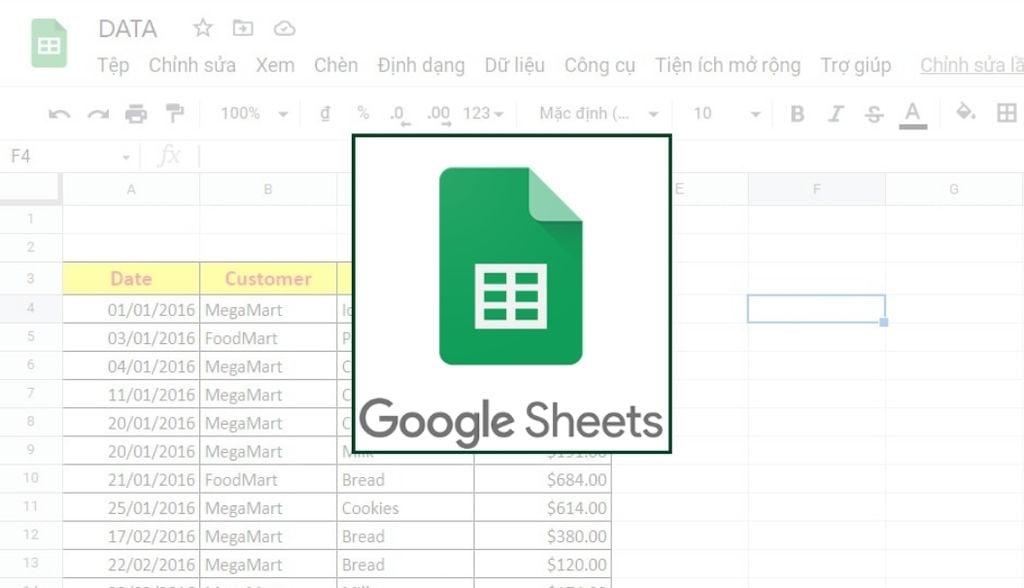Open the Chỉnh sửa menu

tap(192, 65)
